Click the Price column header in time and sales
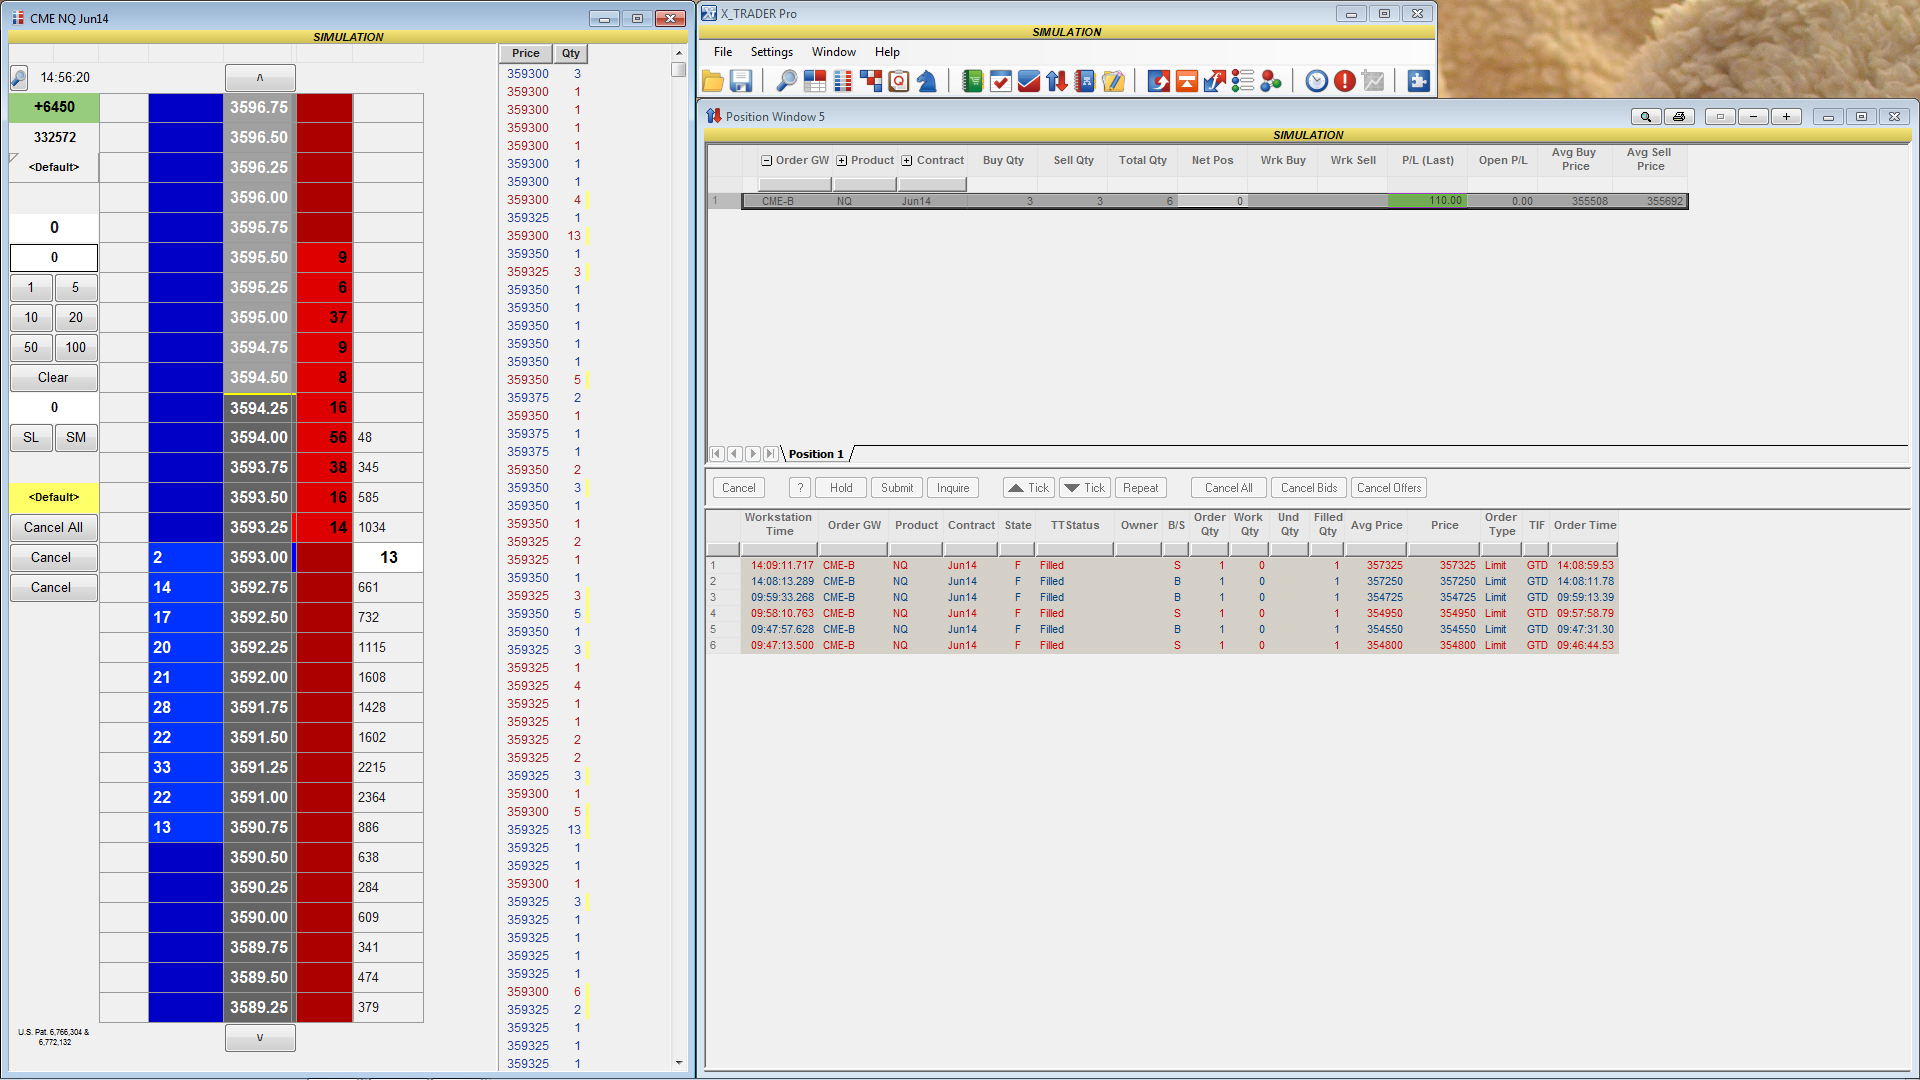The height and width of the screenshot is (1080, 1920). (x=526, y=54)
